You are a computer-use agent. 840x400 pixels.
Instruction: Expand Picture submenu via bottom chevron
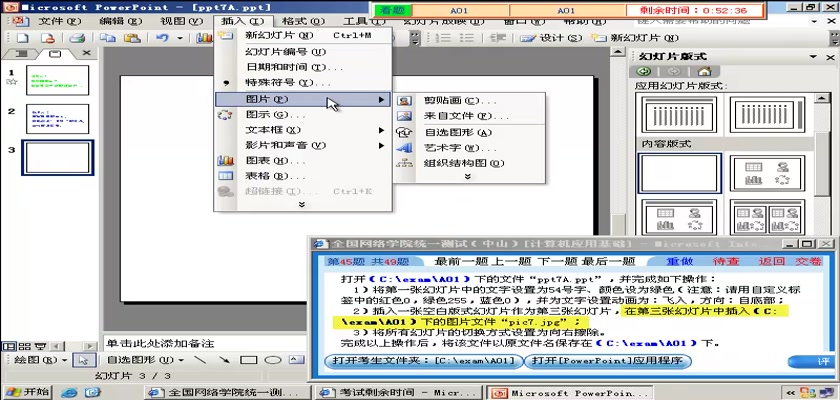click(468, 176)
